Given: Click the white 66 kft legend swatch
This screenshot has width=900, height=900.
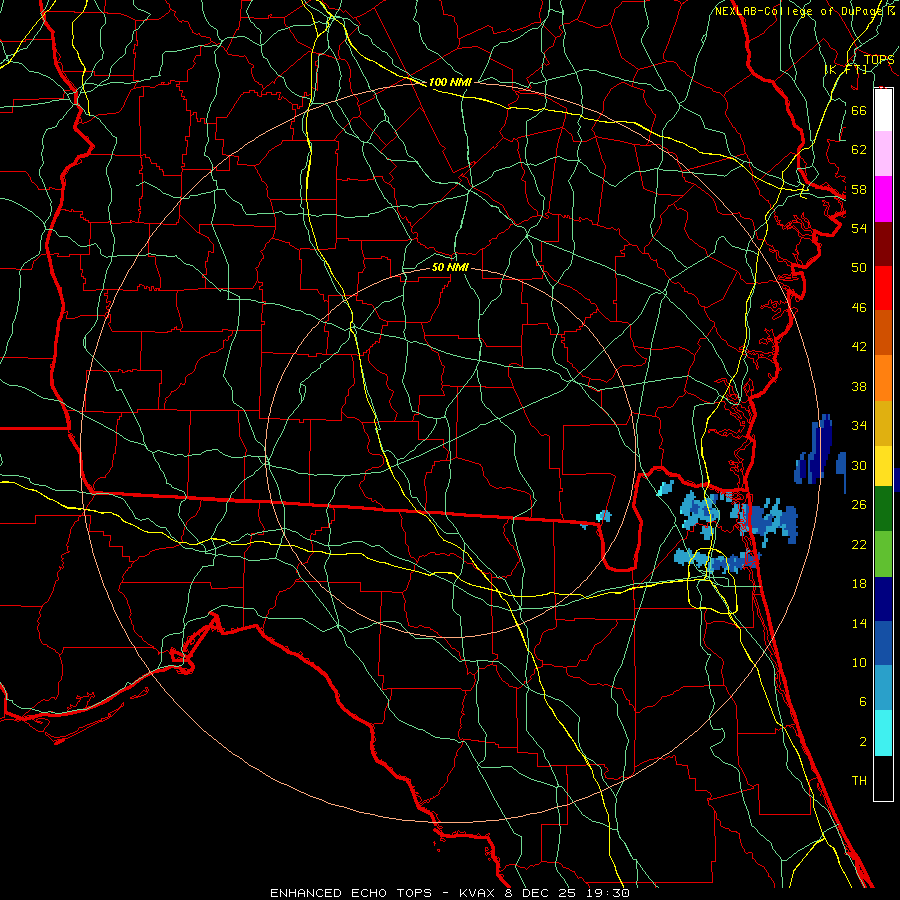Looking at the screenshot, I should [883, 110].
